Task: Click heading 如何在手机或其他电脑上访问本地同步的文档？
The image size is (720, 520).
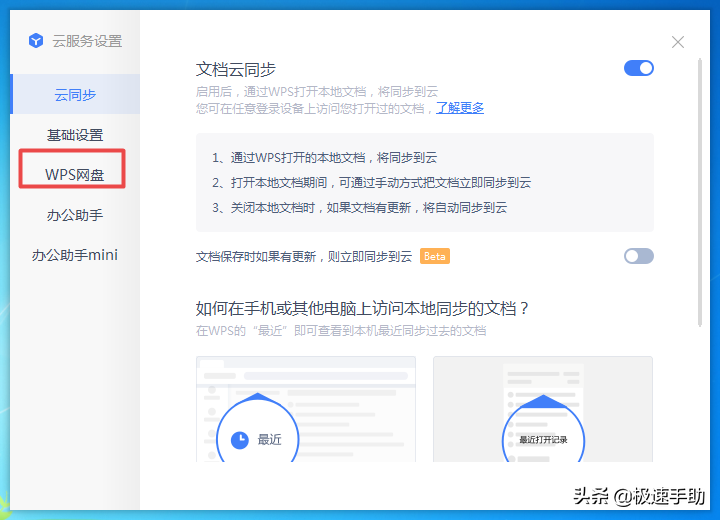Action: click(x=363, y=308)
